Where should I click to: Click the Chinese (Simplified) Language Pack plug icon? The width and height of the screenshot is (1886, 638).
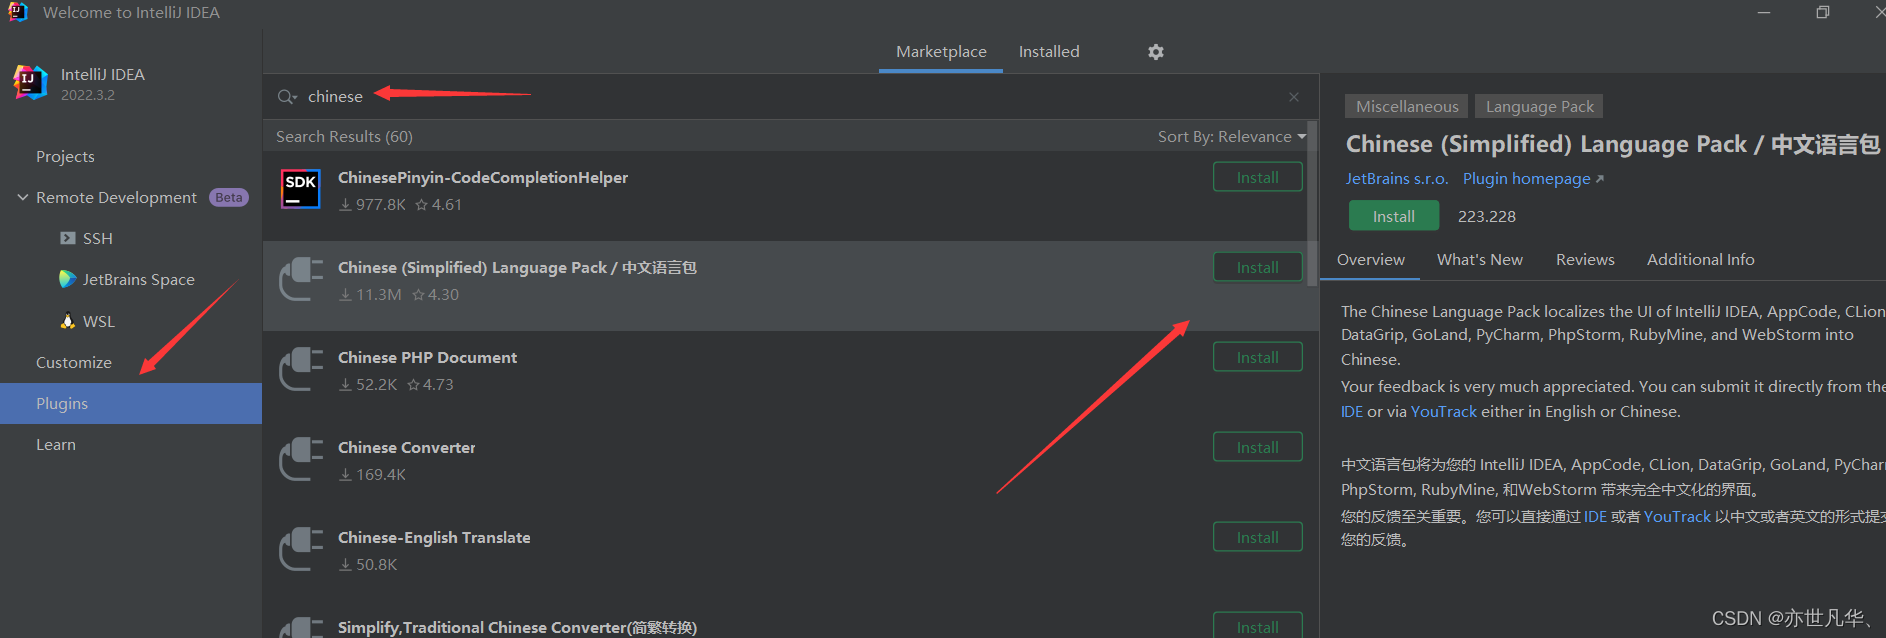(x=301, y=279)
